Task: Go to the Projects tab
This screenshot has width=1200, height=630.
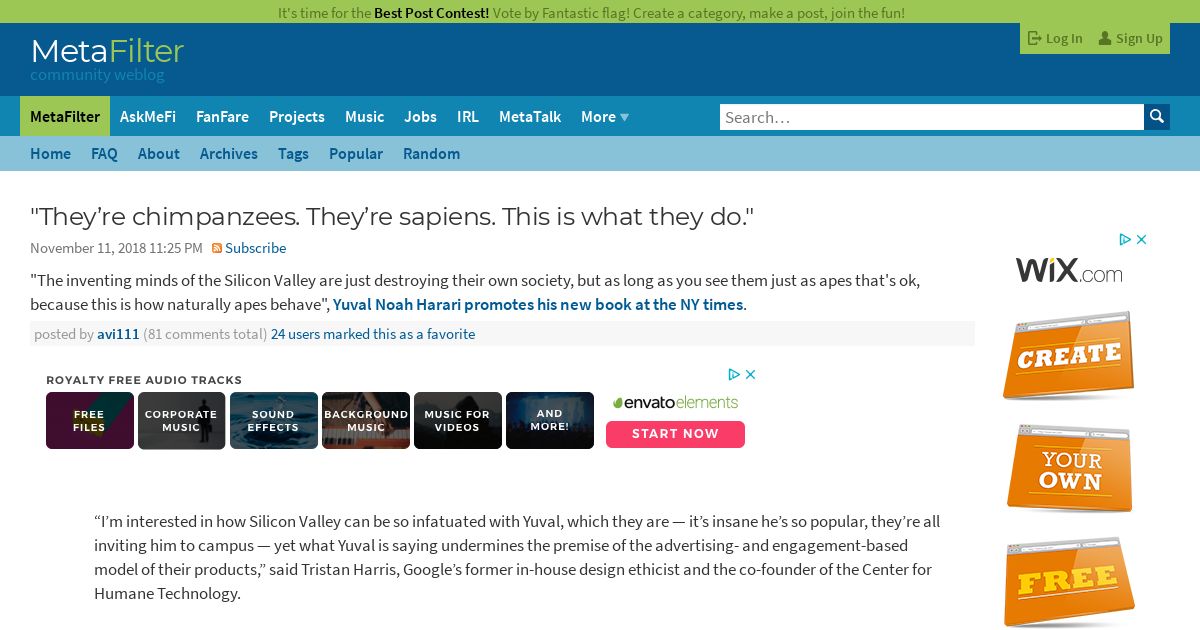Action: pos(297,117)
